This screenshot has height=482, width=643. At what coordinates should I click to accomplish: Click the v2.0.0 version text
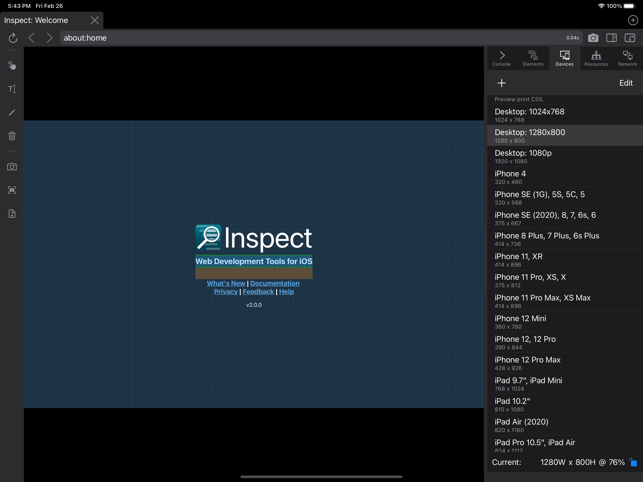tap(254, 305)
